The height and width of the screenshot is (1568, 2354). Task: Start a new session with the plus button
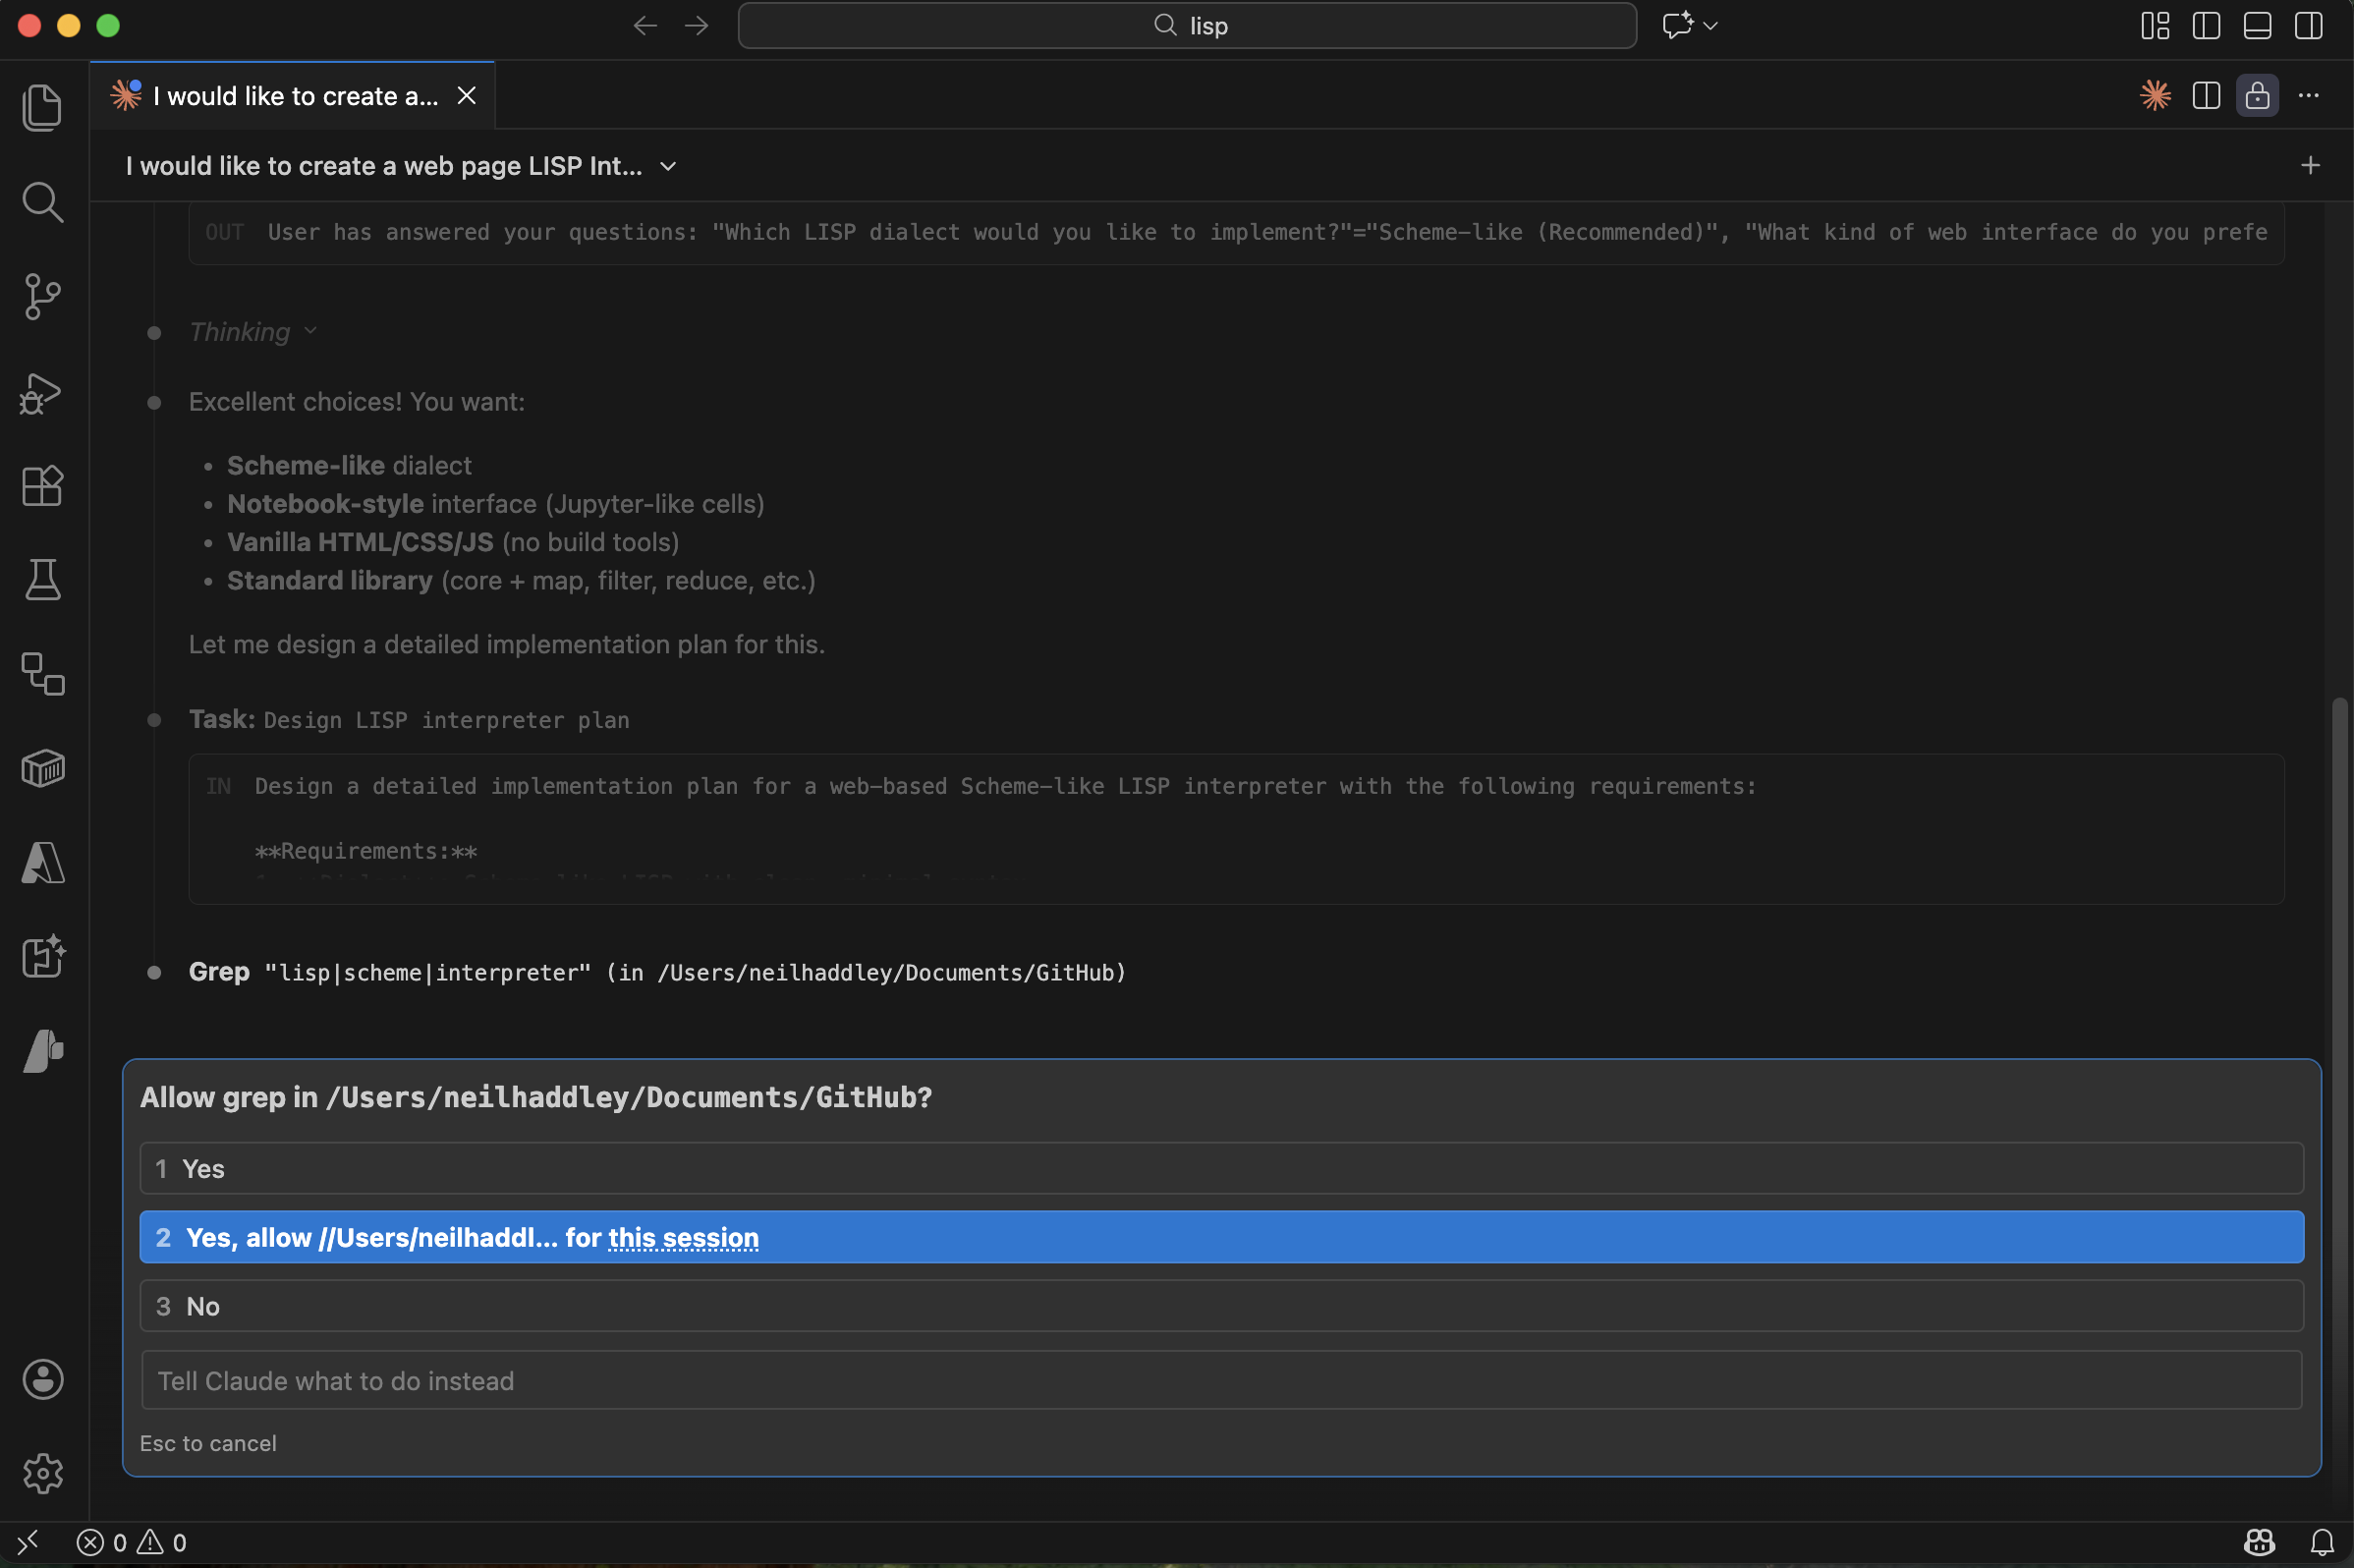[2310, 166]
